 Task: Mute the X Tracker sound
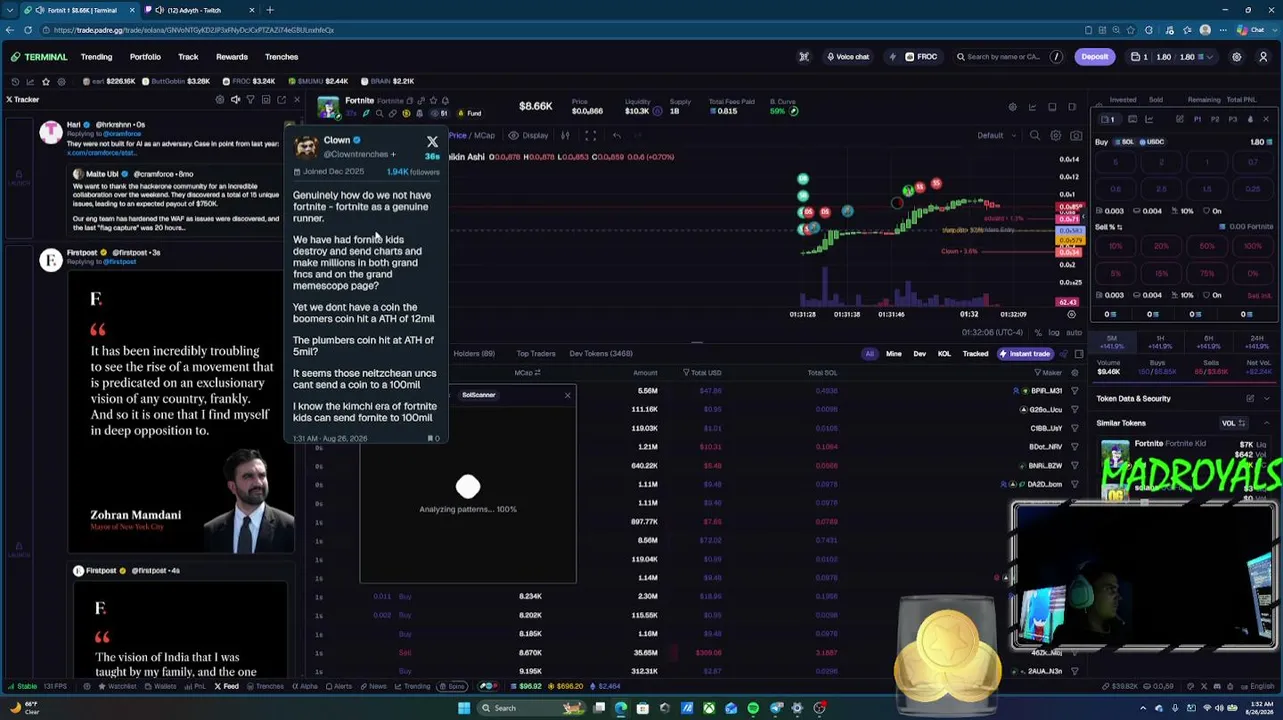pos(235,100)
